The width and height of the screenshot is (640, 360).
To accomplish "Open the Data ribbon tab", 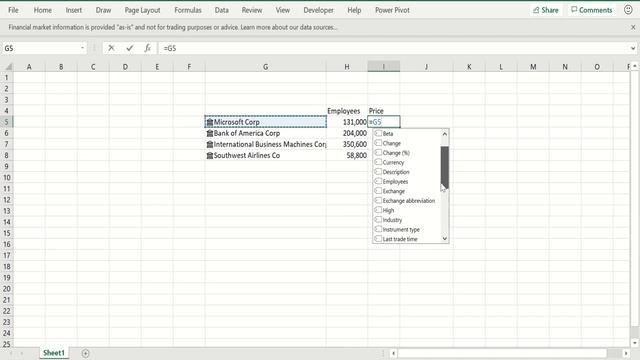I will click(222, 10).
